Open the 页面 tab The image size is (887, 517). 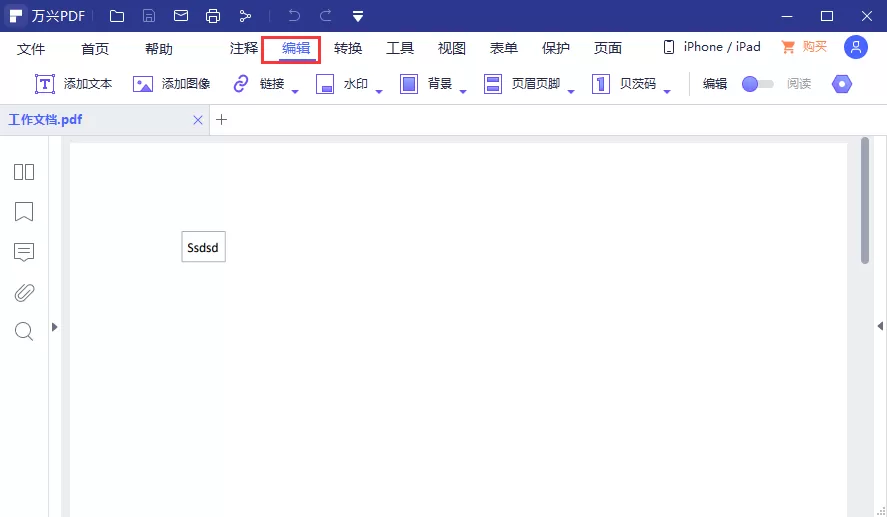tap(608, 49)
